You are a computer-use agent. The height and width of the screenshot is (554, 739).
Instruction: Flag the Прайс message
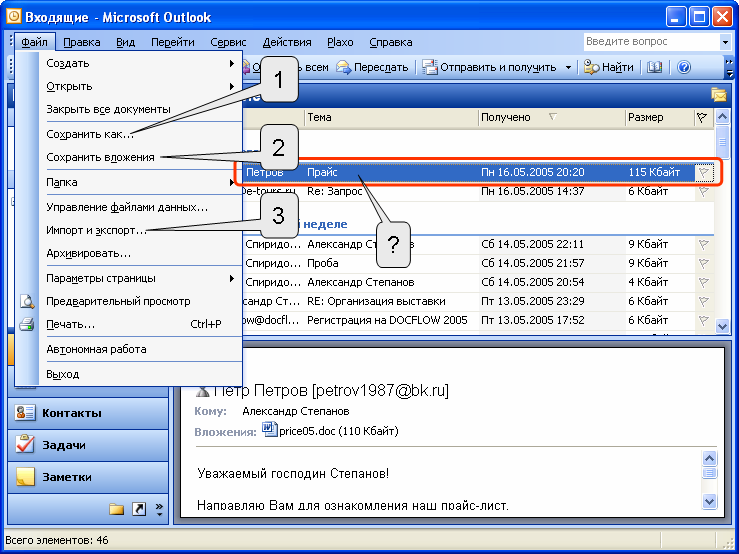click(x=704, y=173)
